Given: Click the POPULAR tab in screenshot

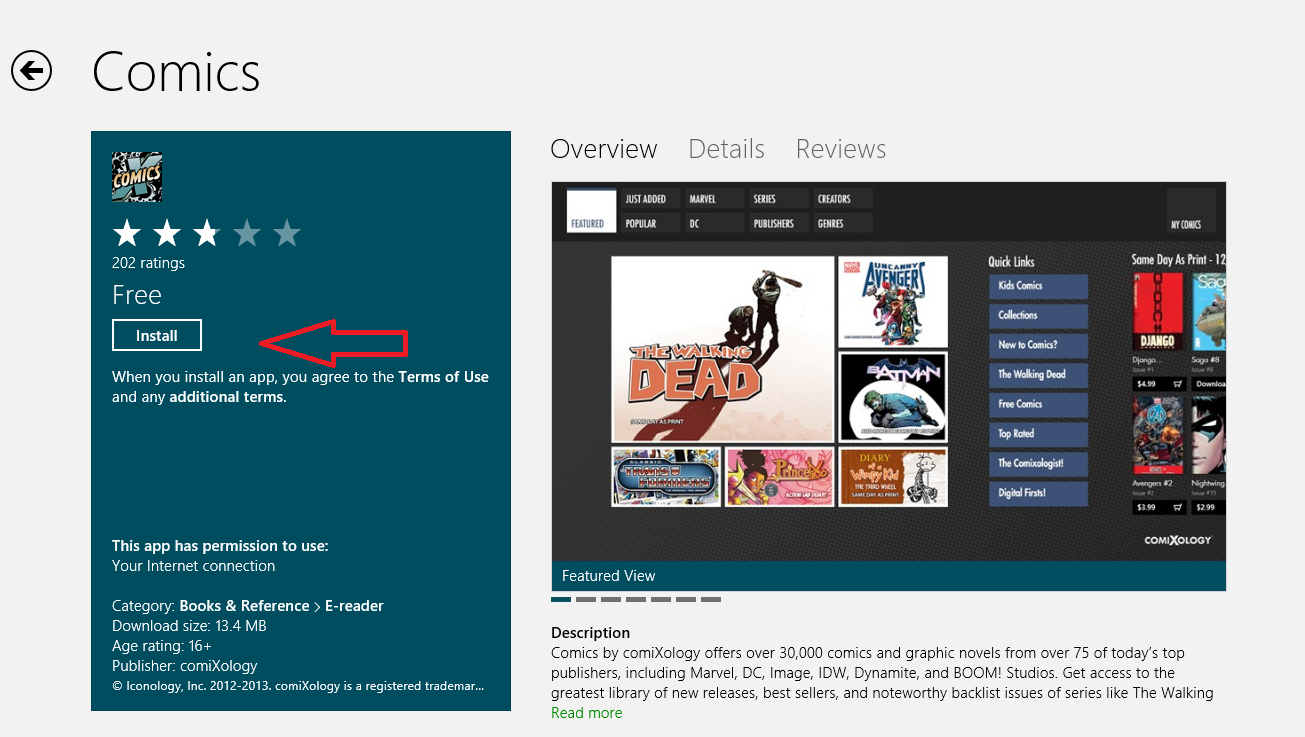Looking at the screenshot, I should pos(650,223).
